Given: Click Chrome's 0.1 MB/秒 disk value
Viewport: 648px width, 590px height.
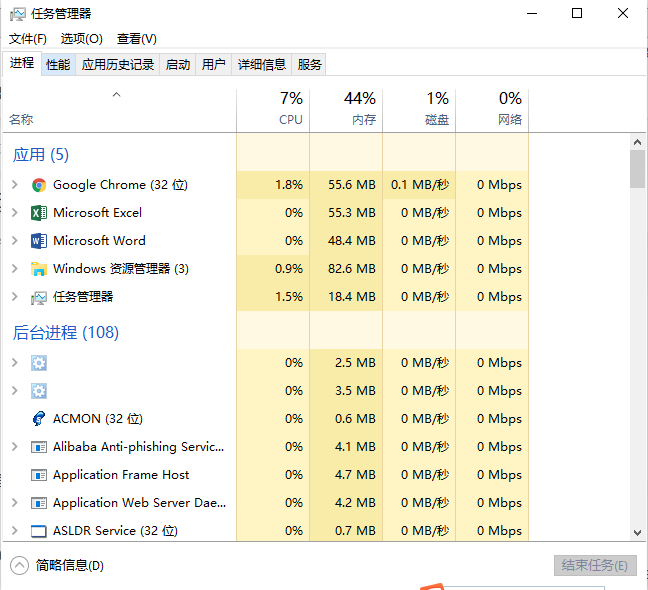Looking at the screenshot, I should (419, 185).
